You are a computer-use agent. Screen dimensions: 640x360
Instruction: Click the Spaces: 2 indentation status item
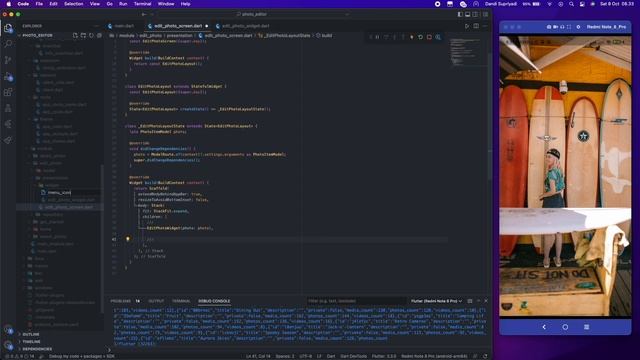[x=285, y=356]
